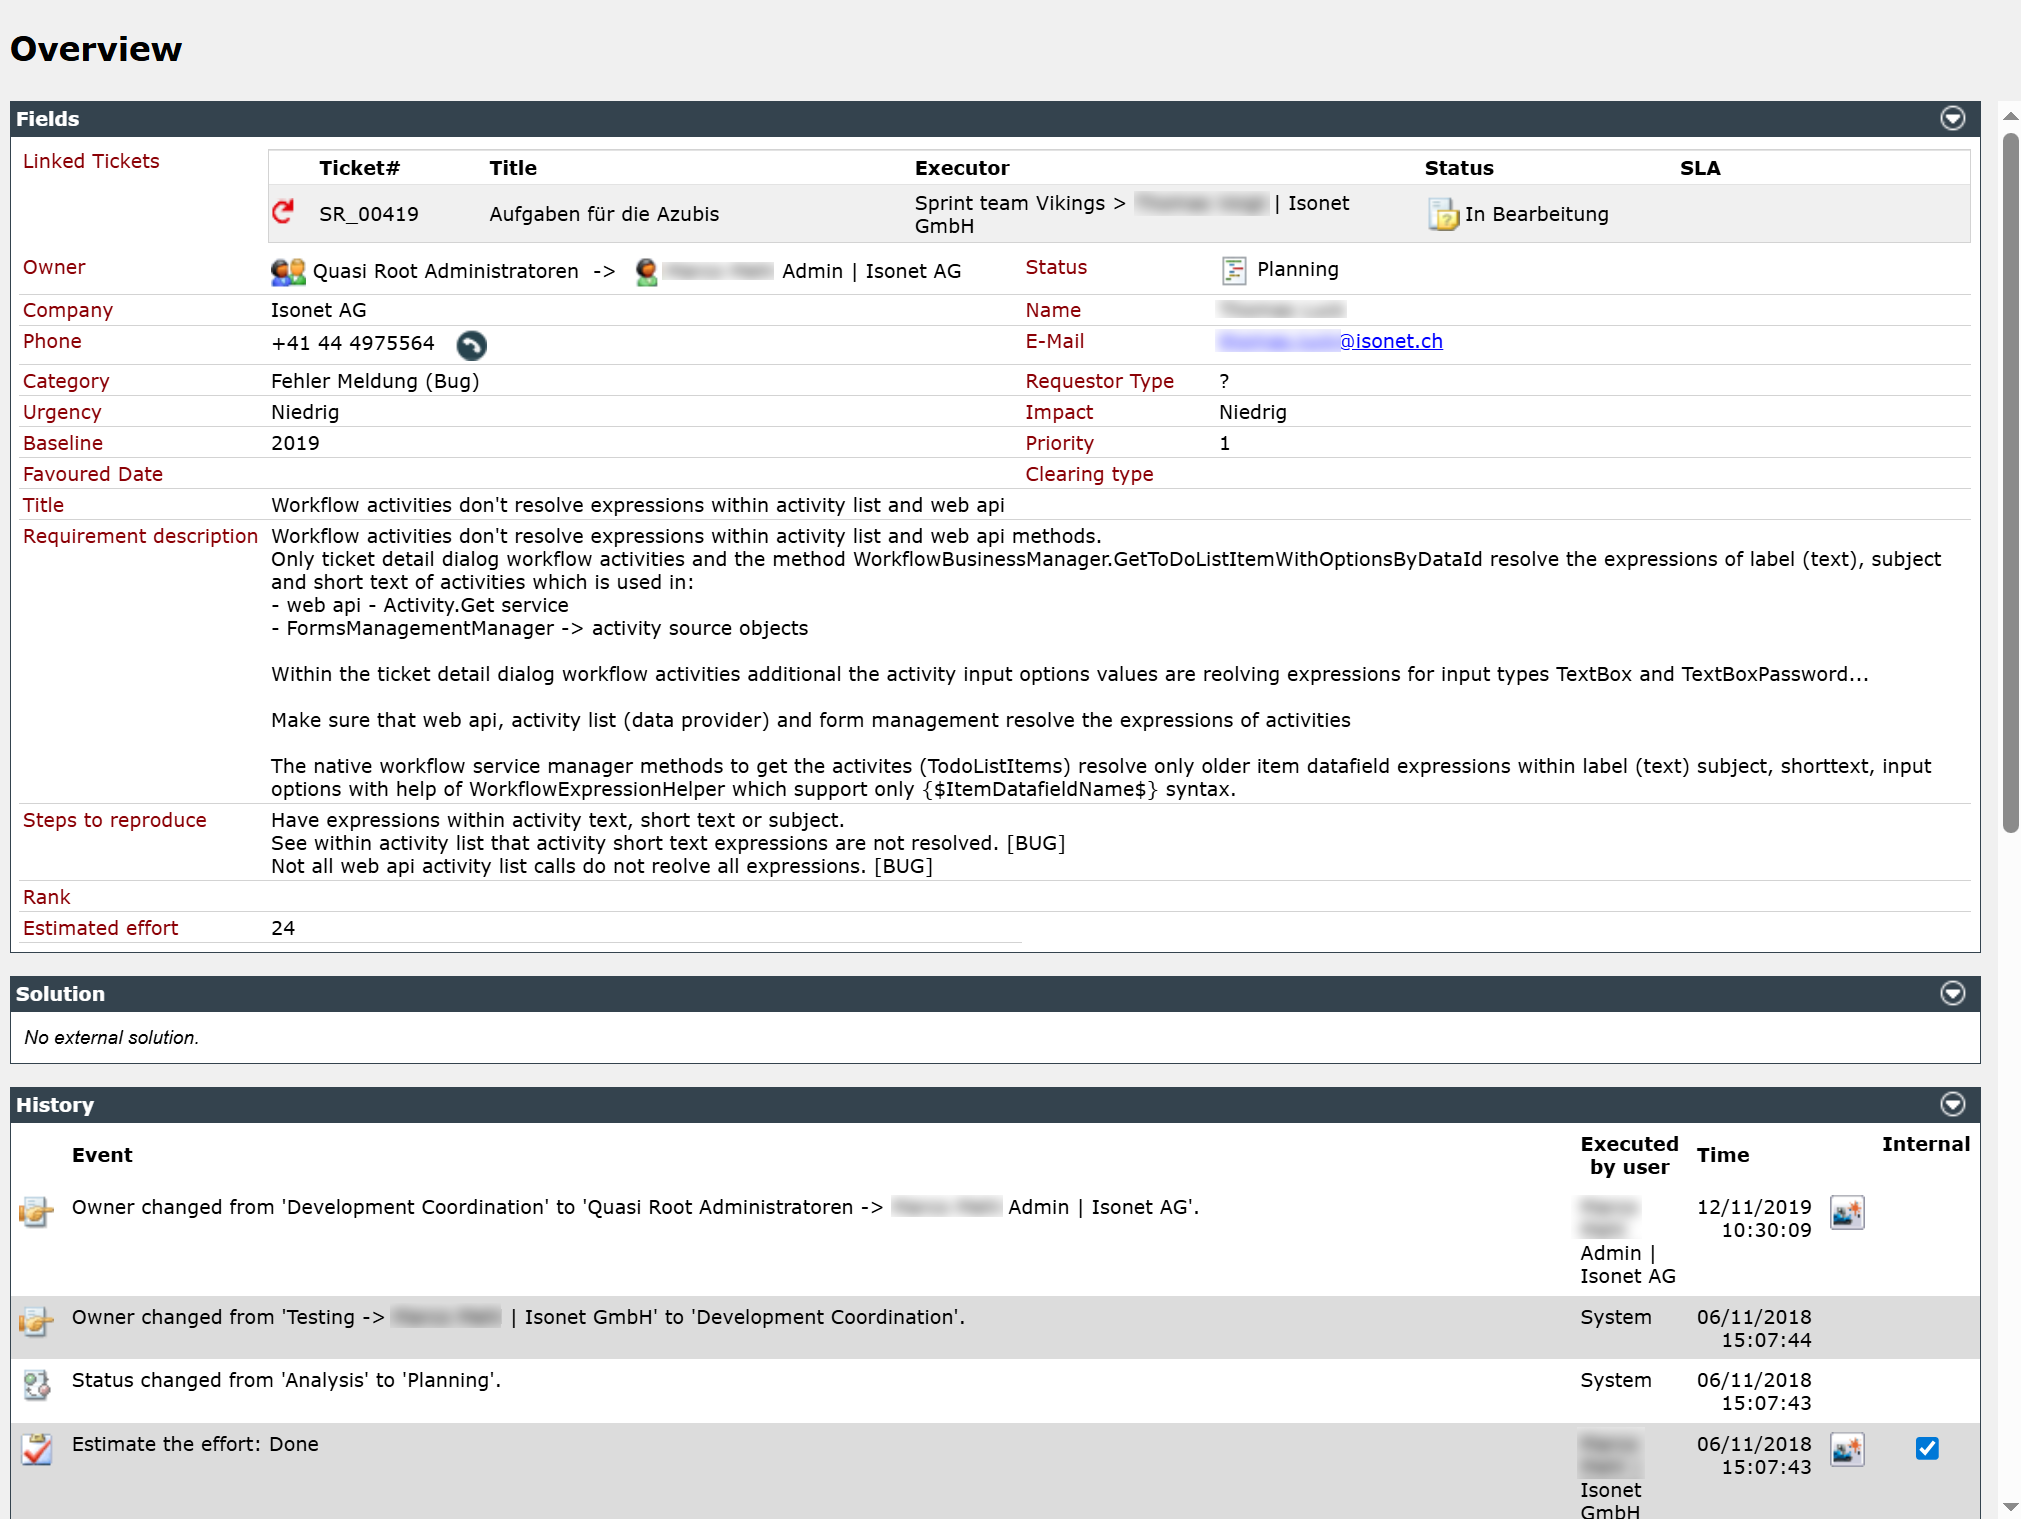Click the Estimate the effort checkmark icon
This screenshot has height=1519, width=2021.
pos(37,1449)
